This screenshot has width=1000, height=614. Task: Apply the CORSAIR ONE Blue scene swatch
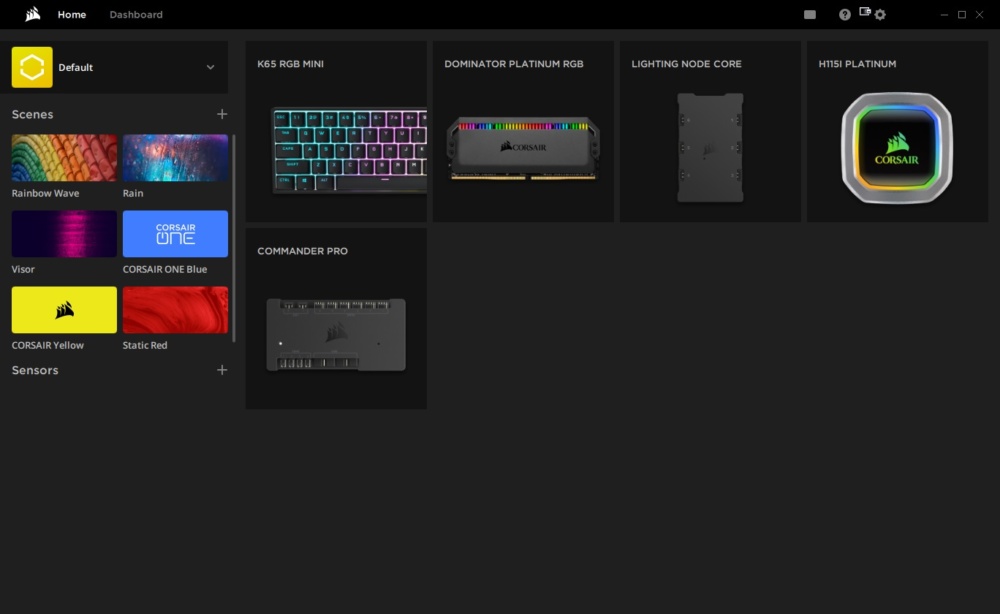point(175,234)
